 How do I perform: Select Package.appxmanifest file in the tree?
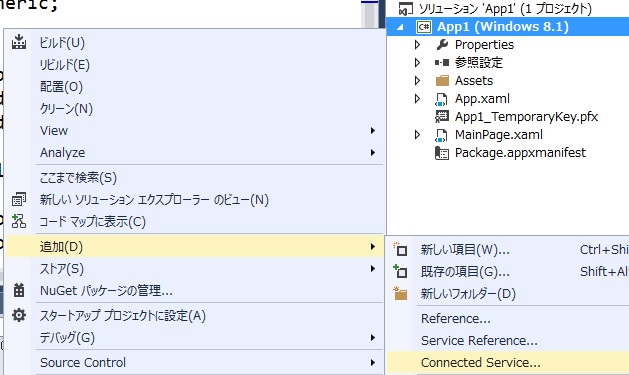(520, 153)
